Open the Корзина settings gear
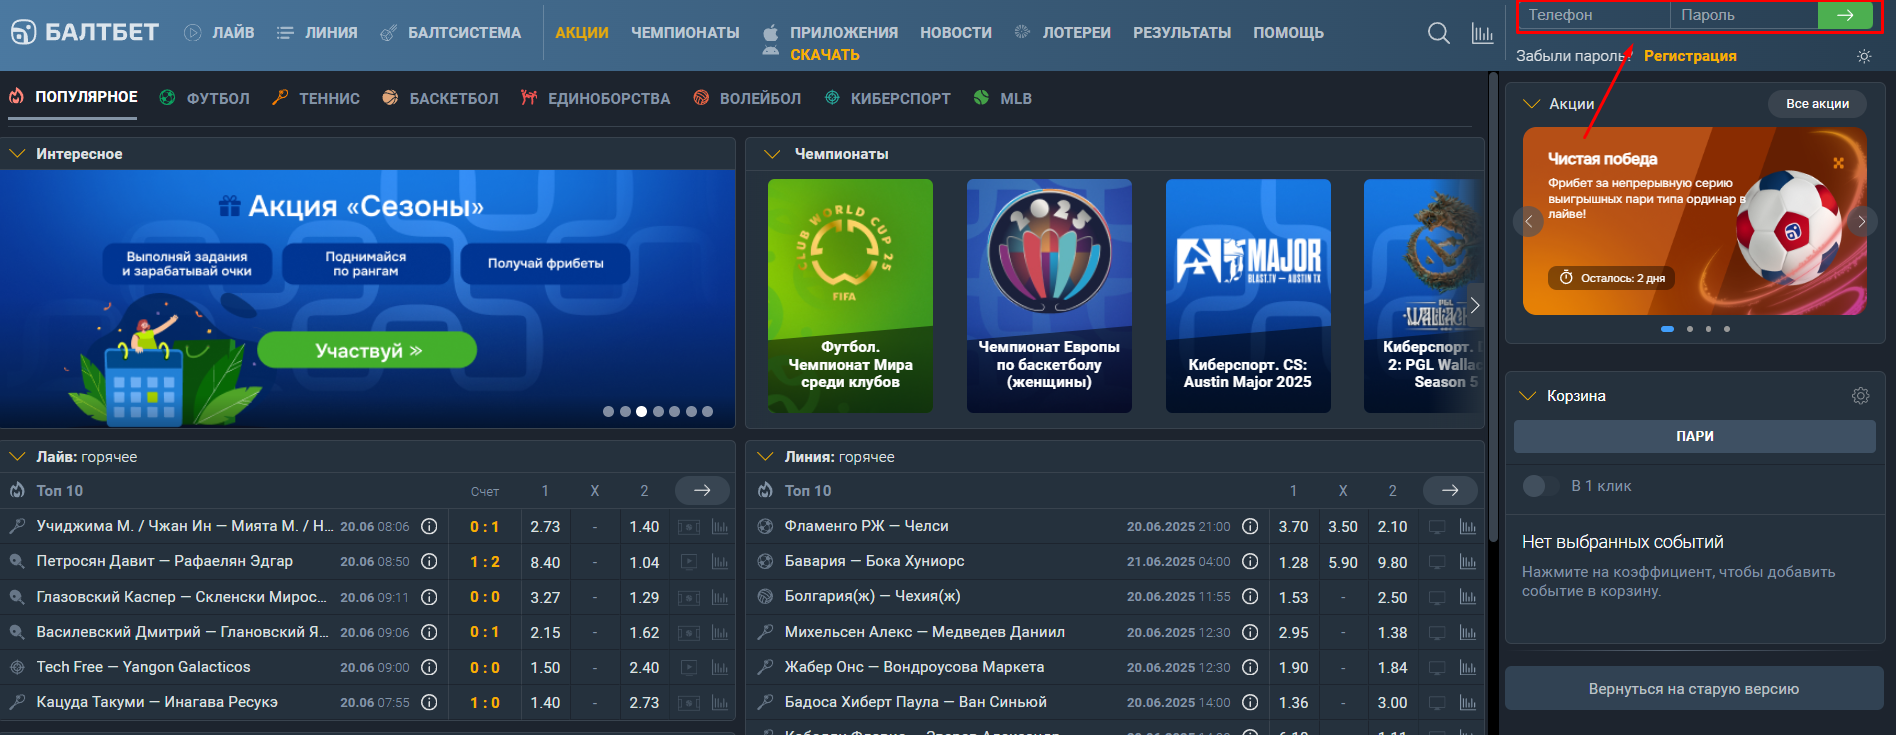Screen dimensions: 1896x735 [1860, 396]
